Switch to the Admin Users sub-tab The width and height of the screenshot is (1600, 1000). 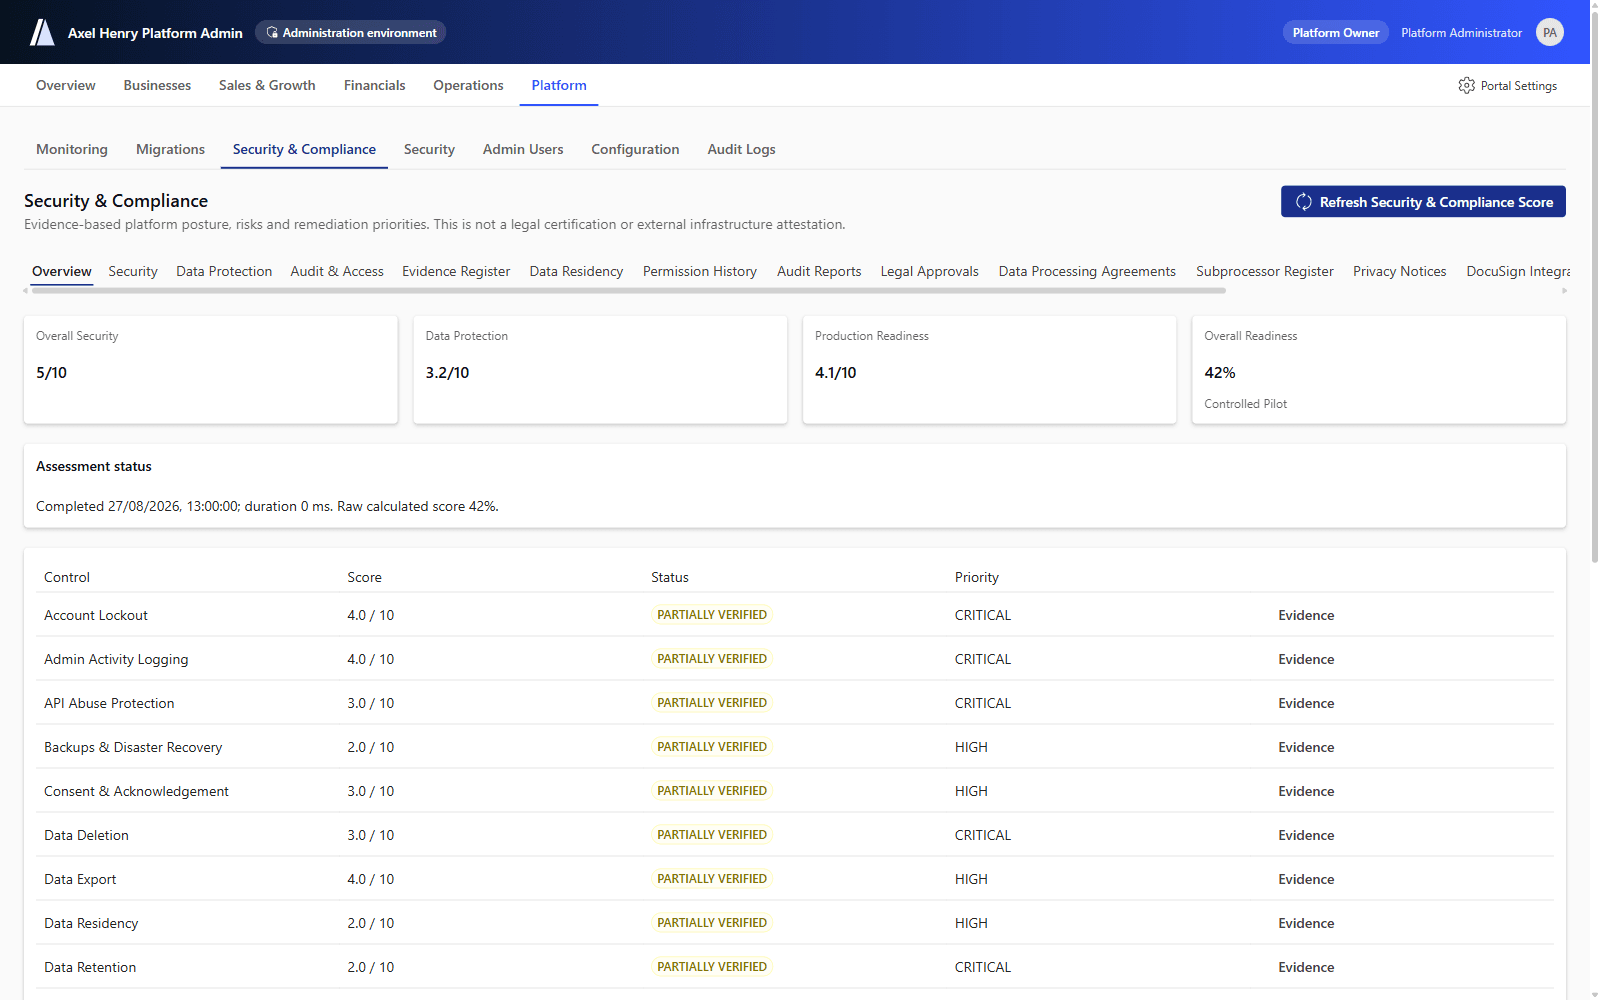523,150
